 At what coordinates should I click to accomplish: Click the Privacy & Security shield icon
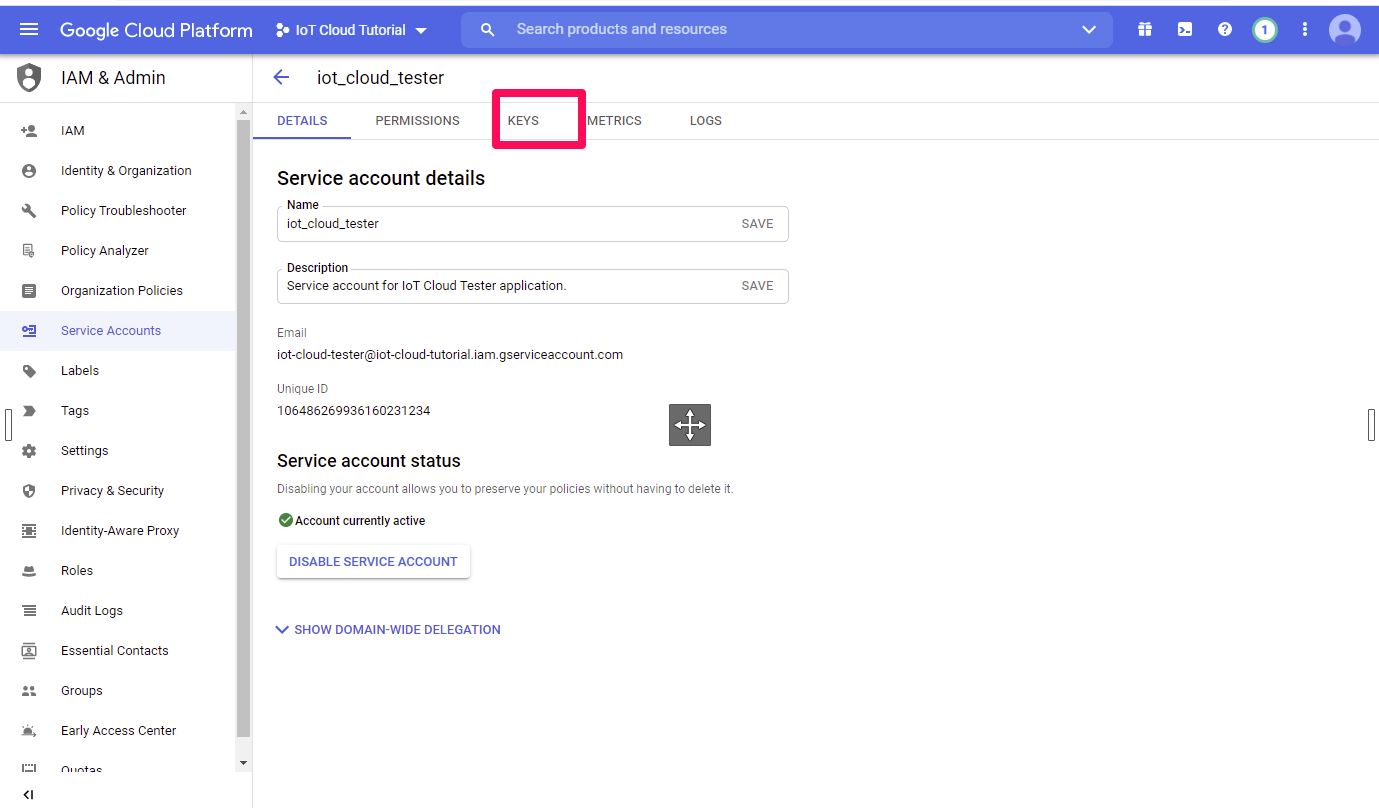tap(29, 491)
